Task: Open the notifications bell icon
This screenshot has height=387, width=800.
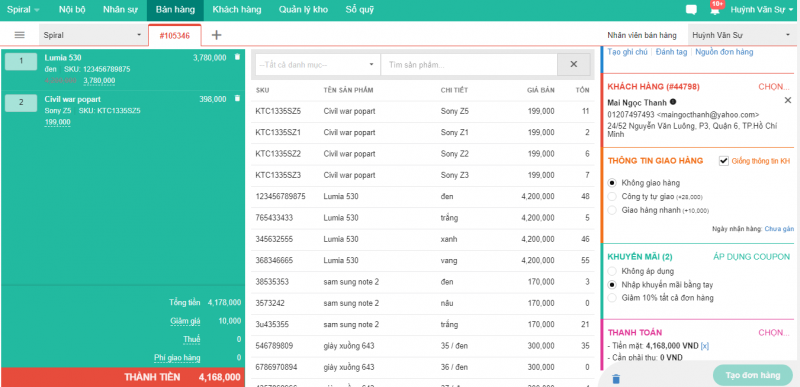Action: 715,11
